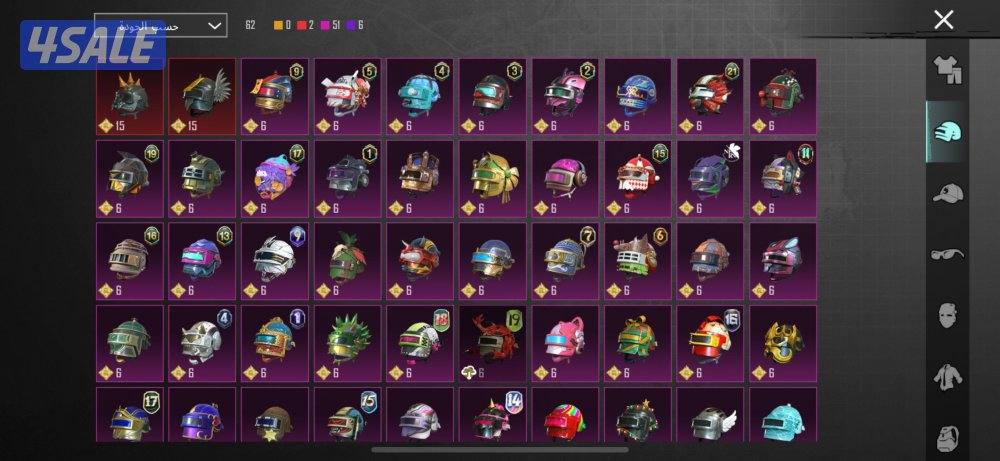Open the jacket category icon in sidebar

pyautogui.click(x=947, y=377)
